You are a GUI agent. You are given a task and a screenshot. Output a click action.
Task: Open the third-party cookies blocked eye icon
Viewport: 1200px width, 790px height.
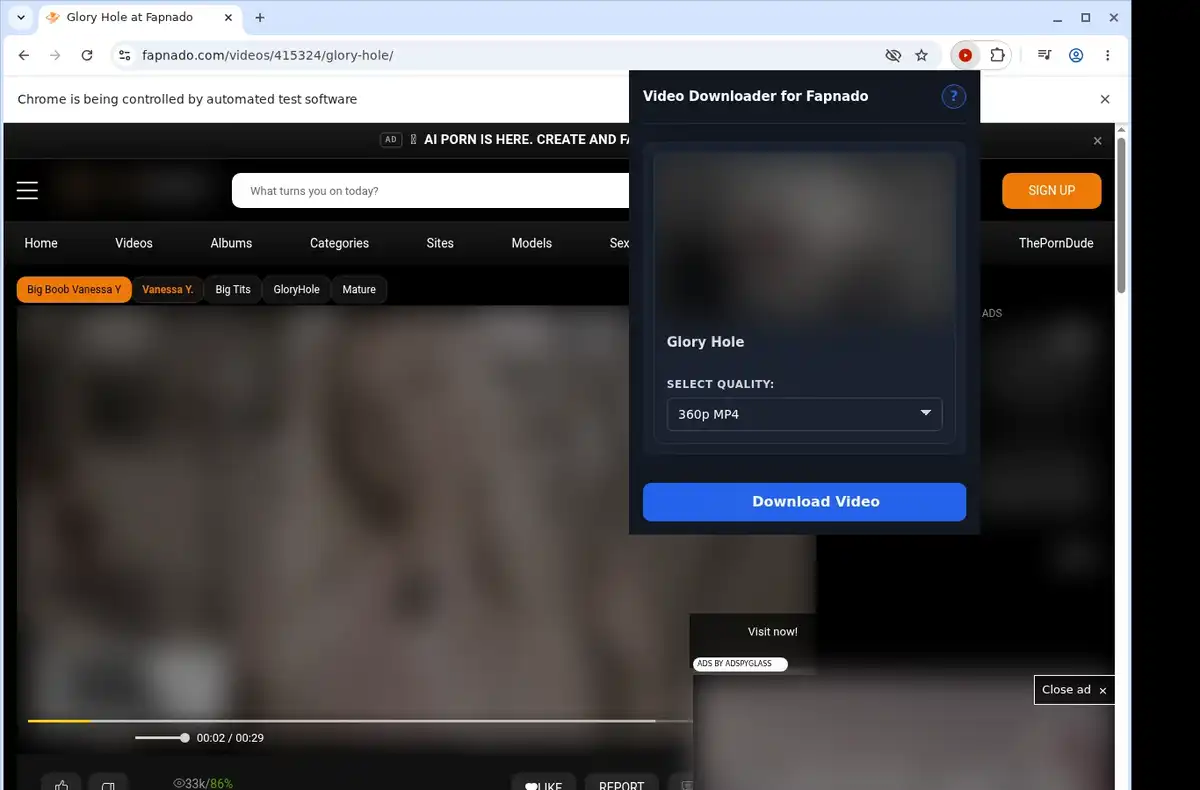893,56
